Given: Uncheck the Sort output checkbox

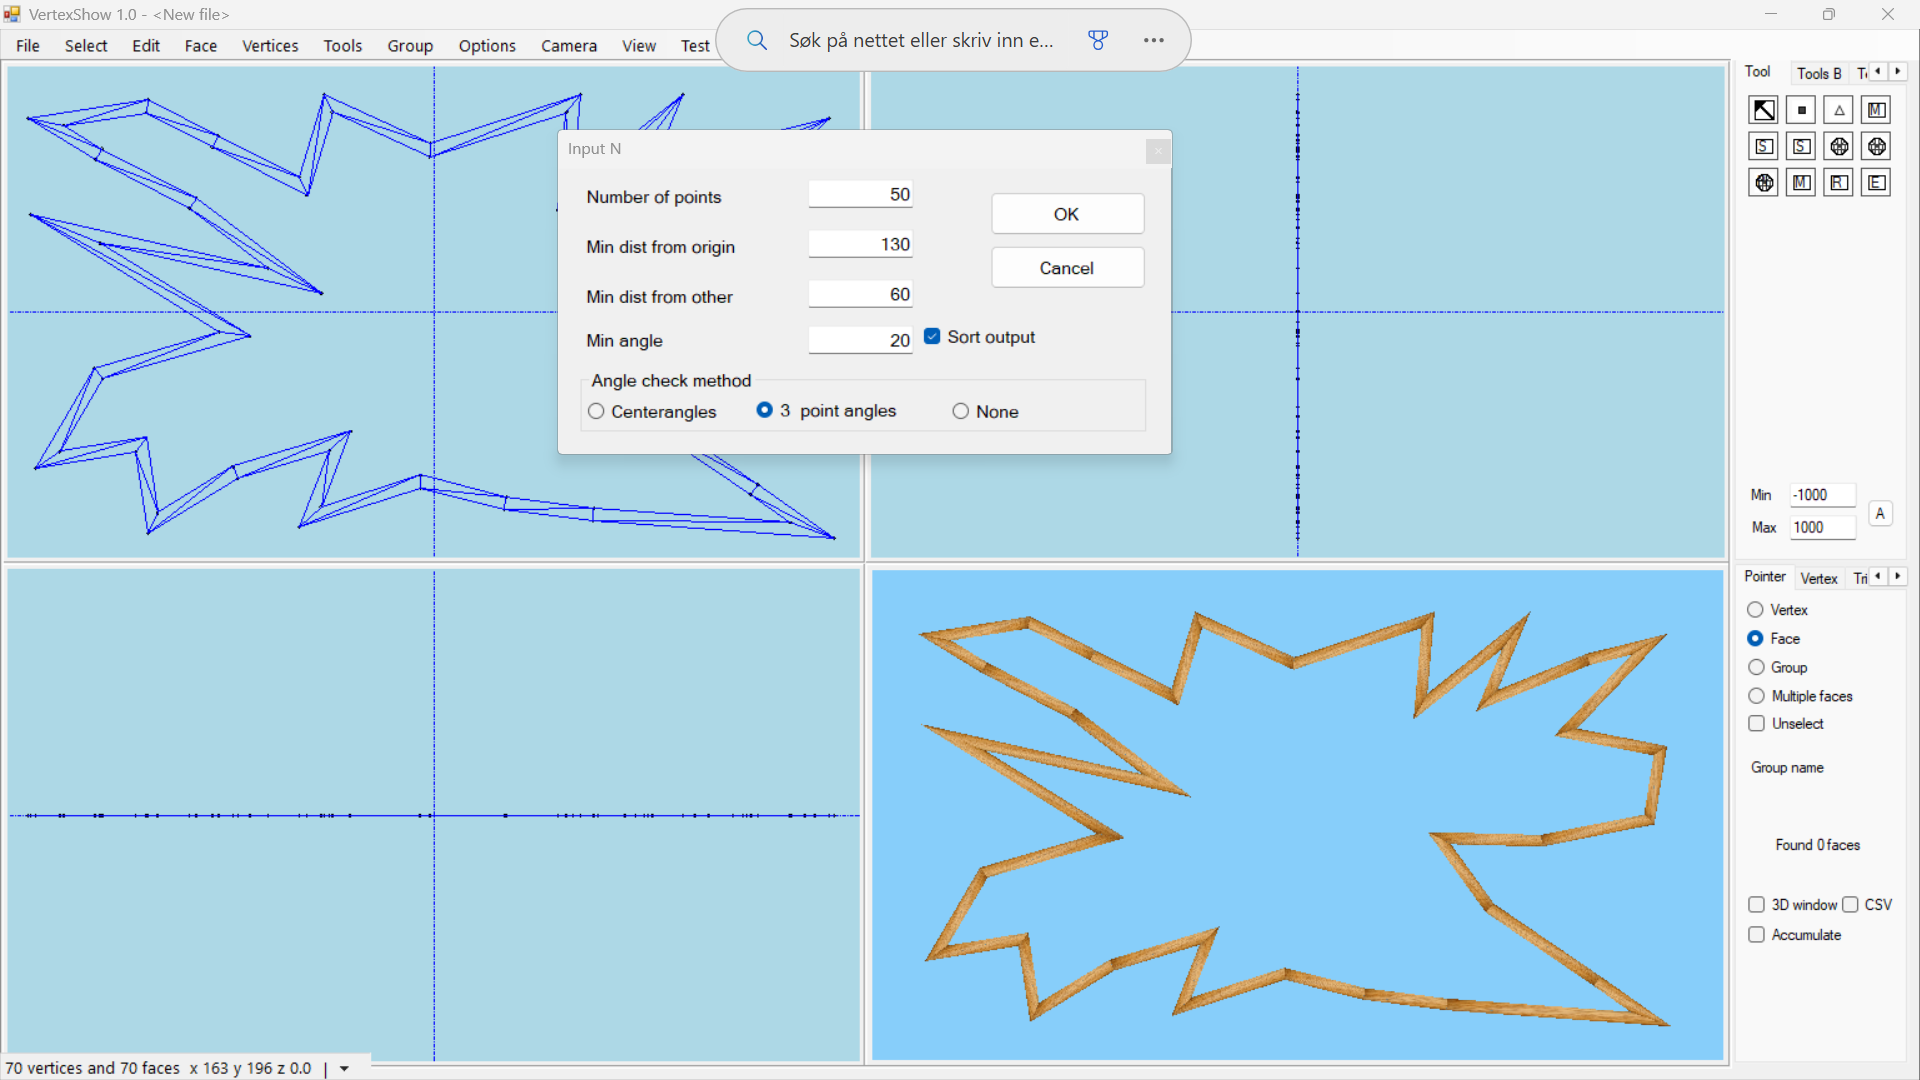Looking at the screenshot, I should click(x=932, y=337).
